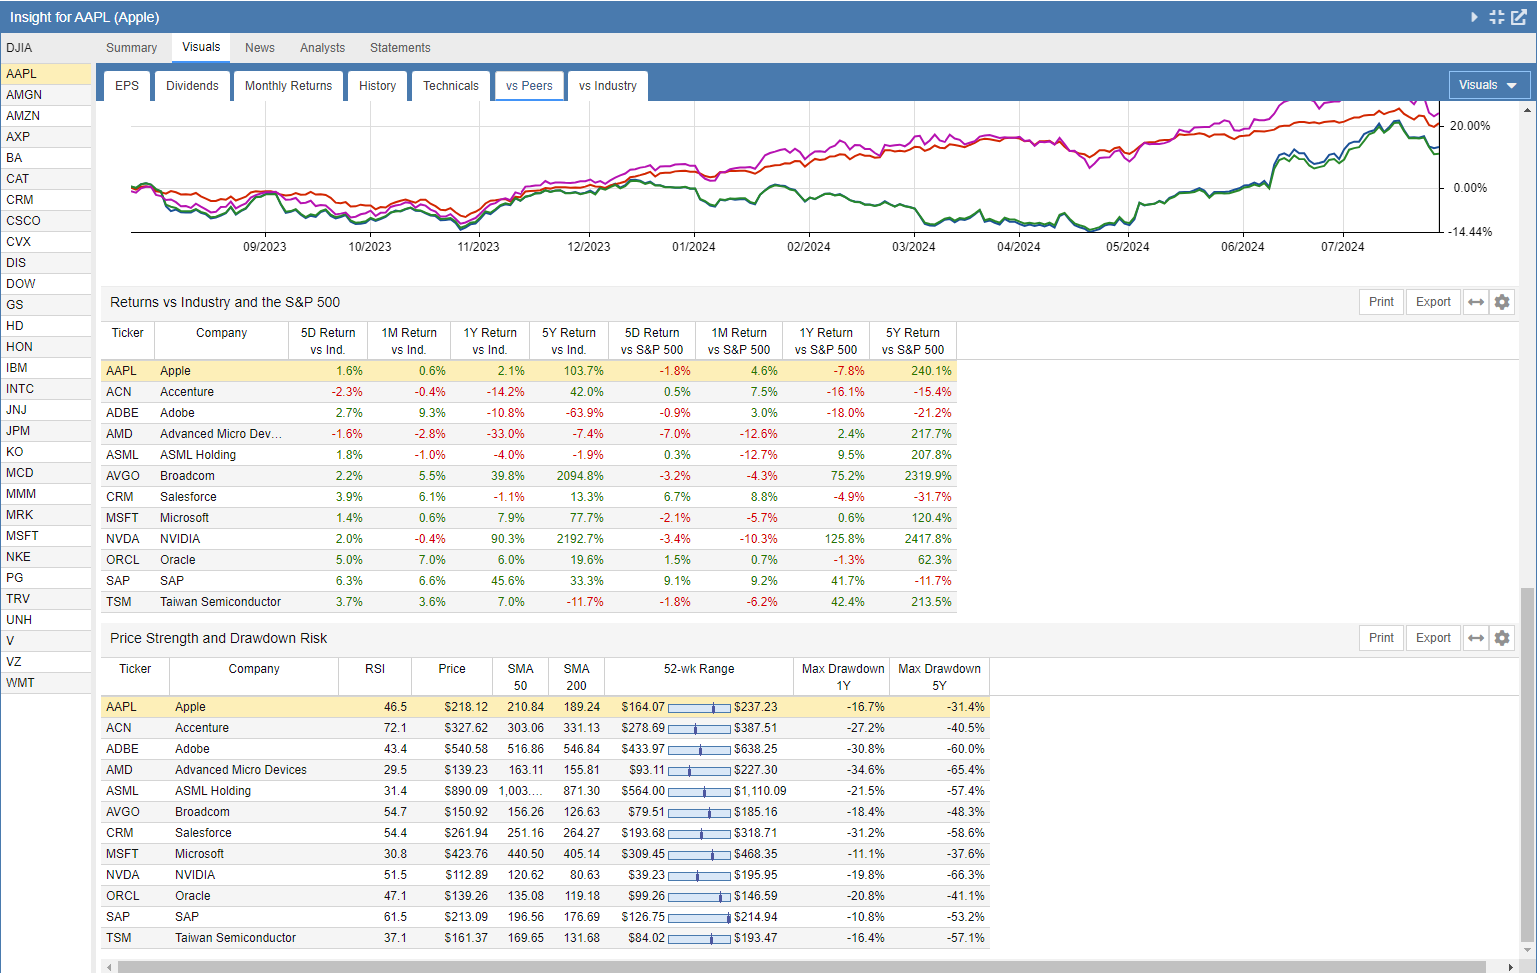This screenshot has width=1537, height=973.
Task: Click SAP 52-week range bar
Action: [x=699, y=917]
